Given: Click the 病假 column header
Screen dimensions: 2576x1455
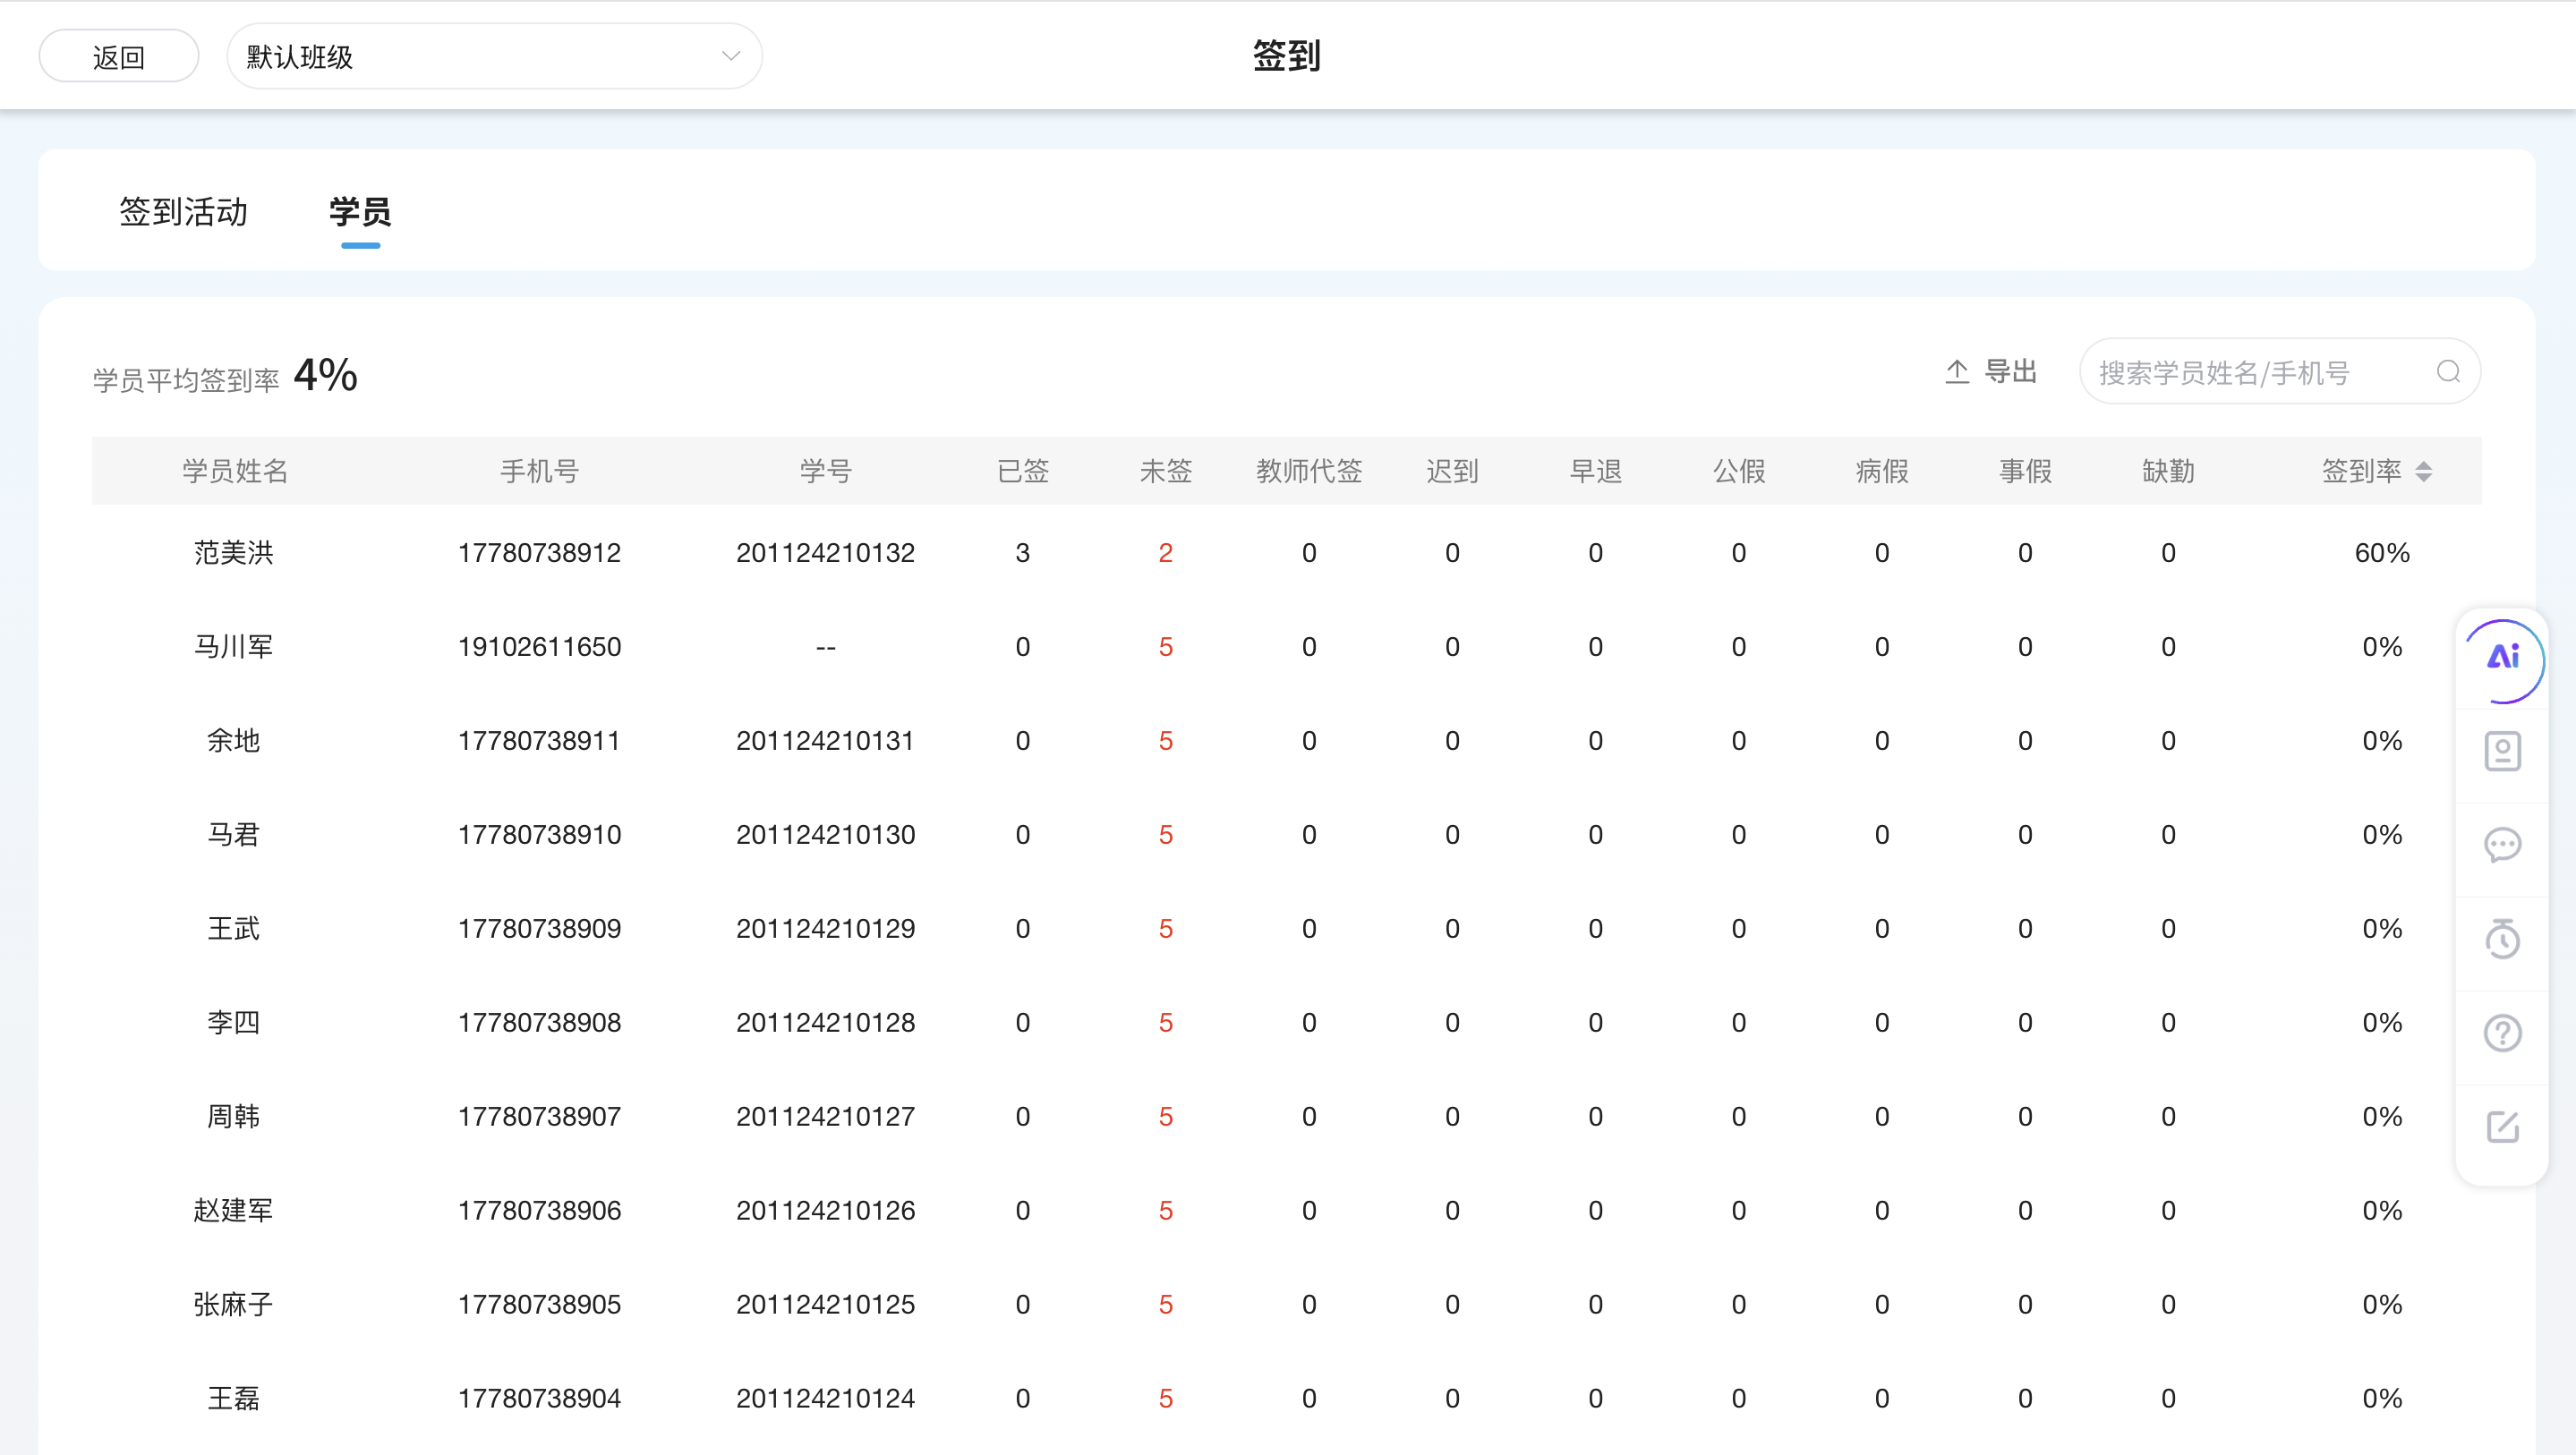Looking at the screenshot, I should [x=1882, y=471].
